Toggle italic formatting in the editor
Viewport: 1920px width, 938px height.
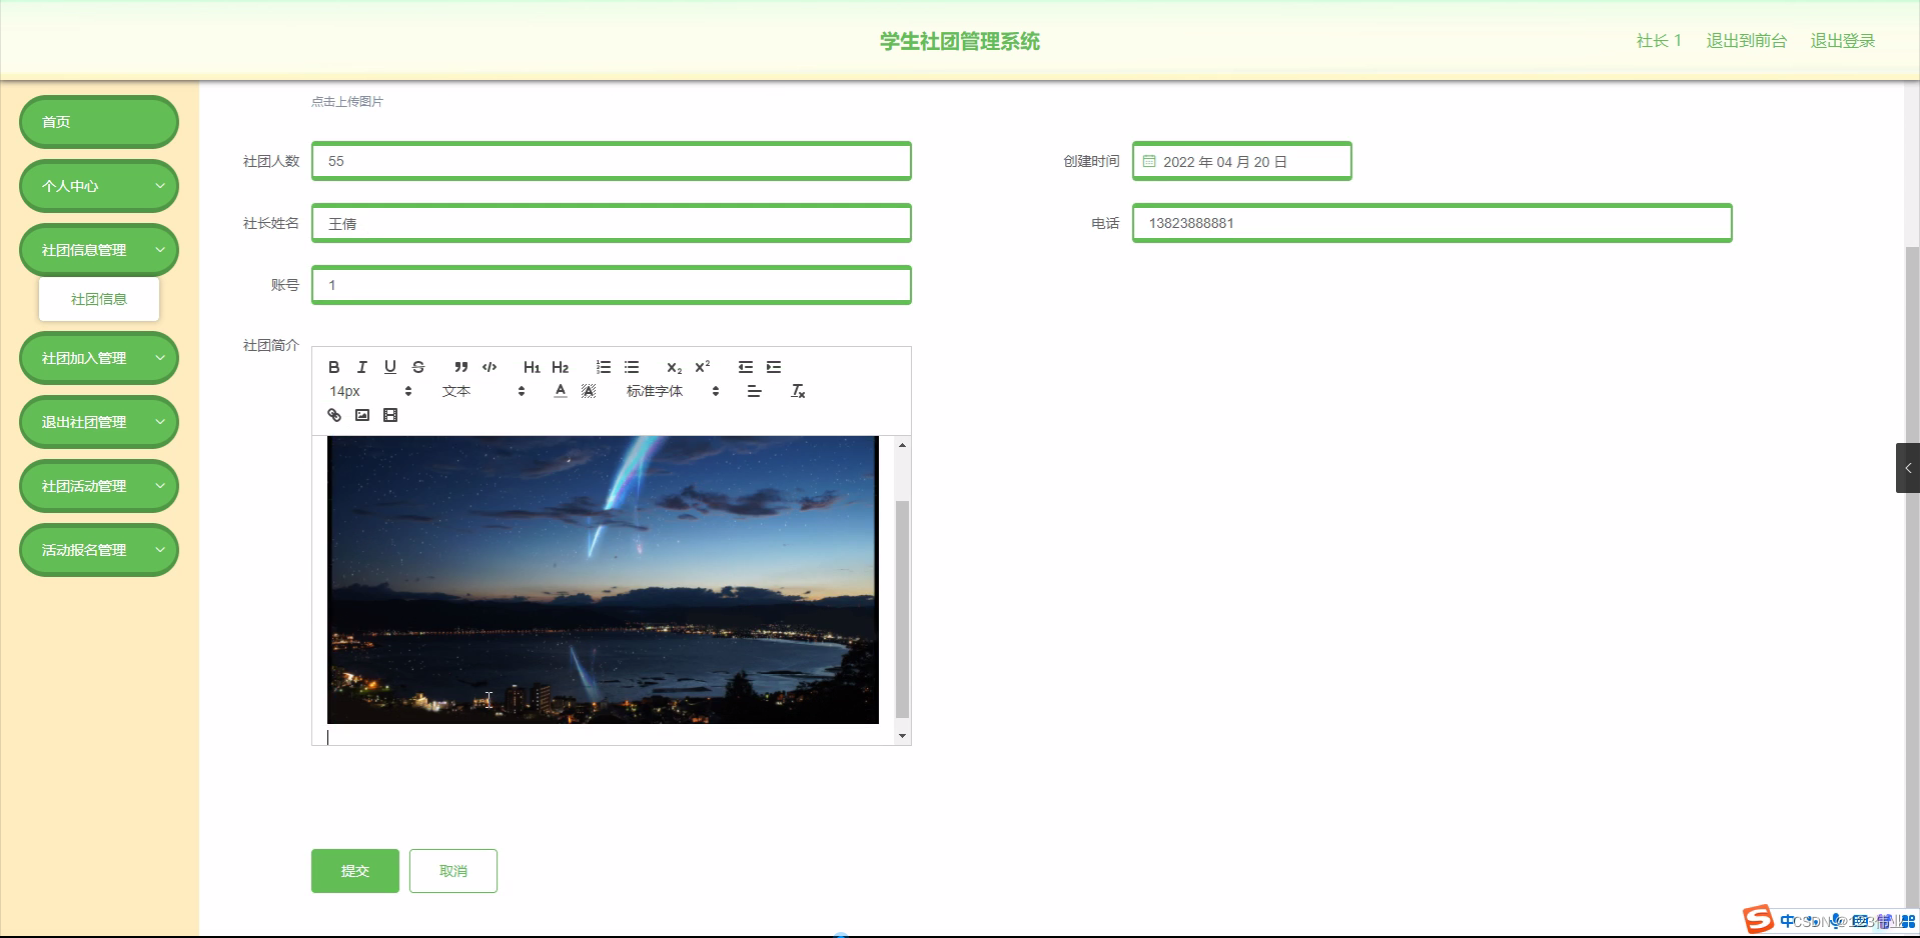pos(362,367)
